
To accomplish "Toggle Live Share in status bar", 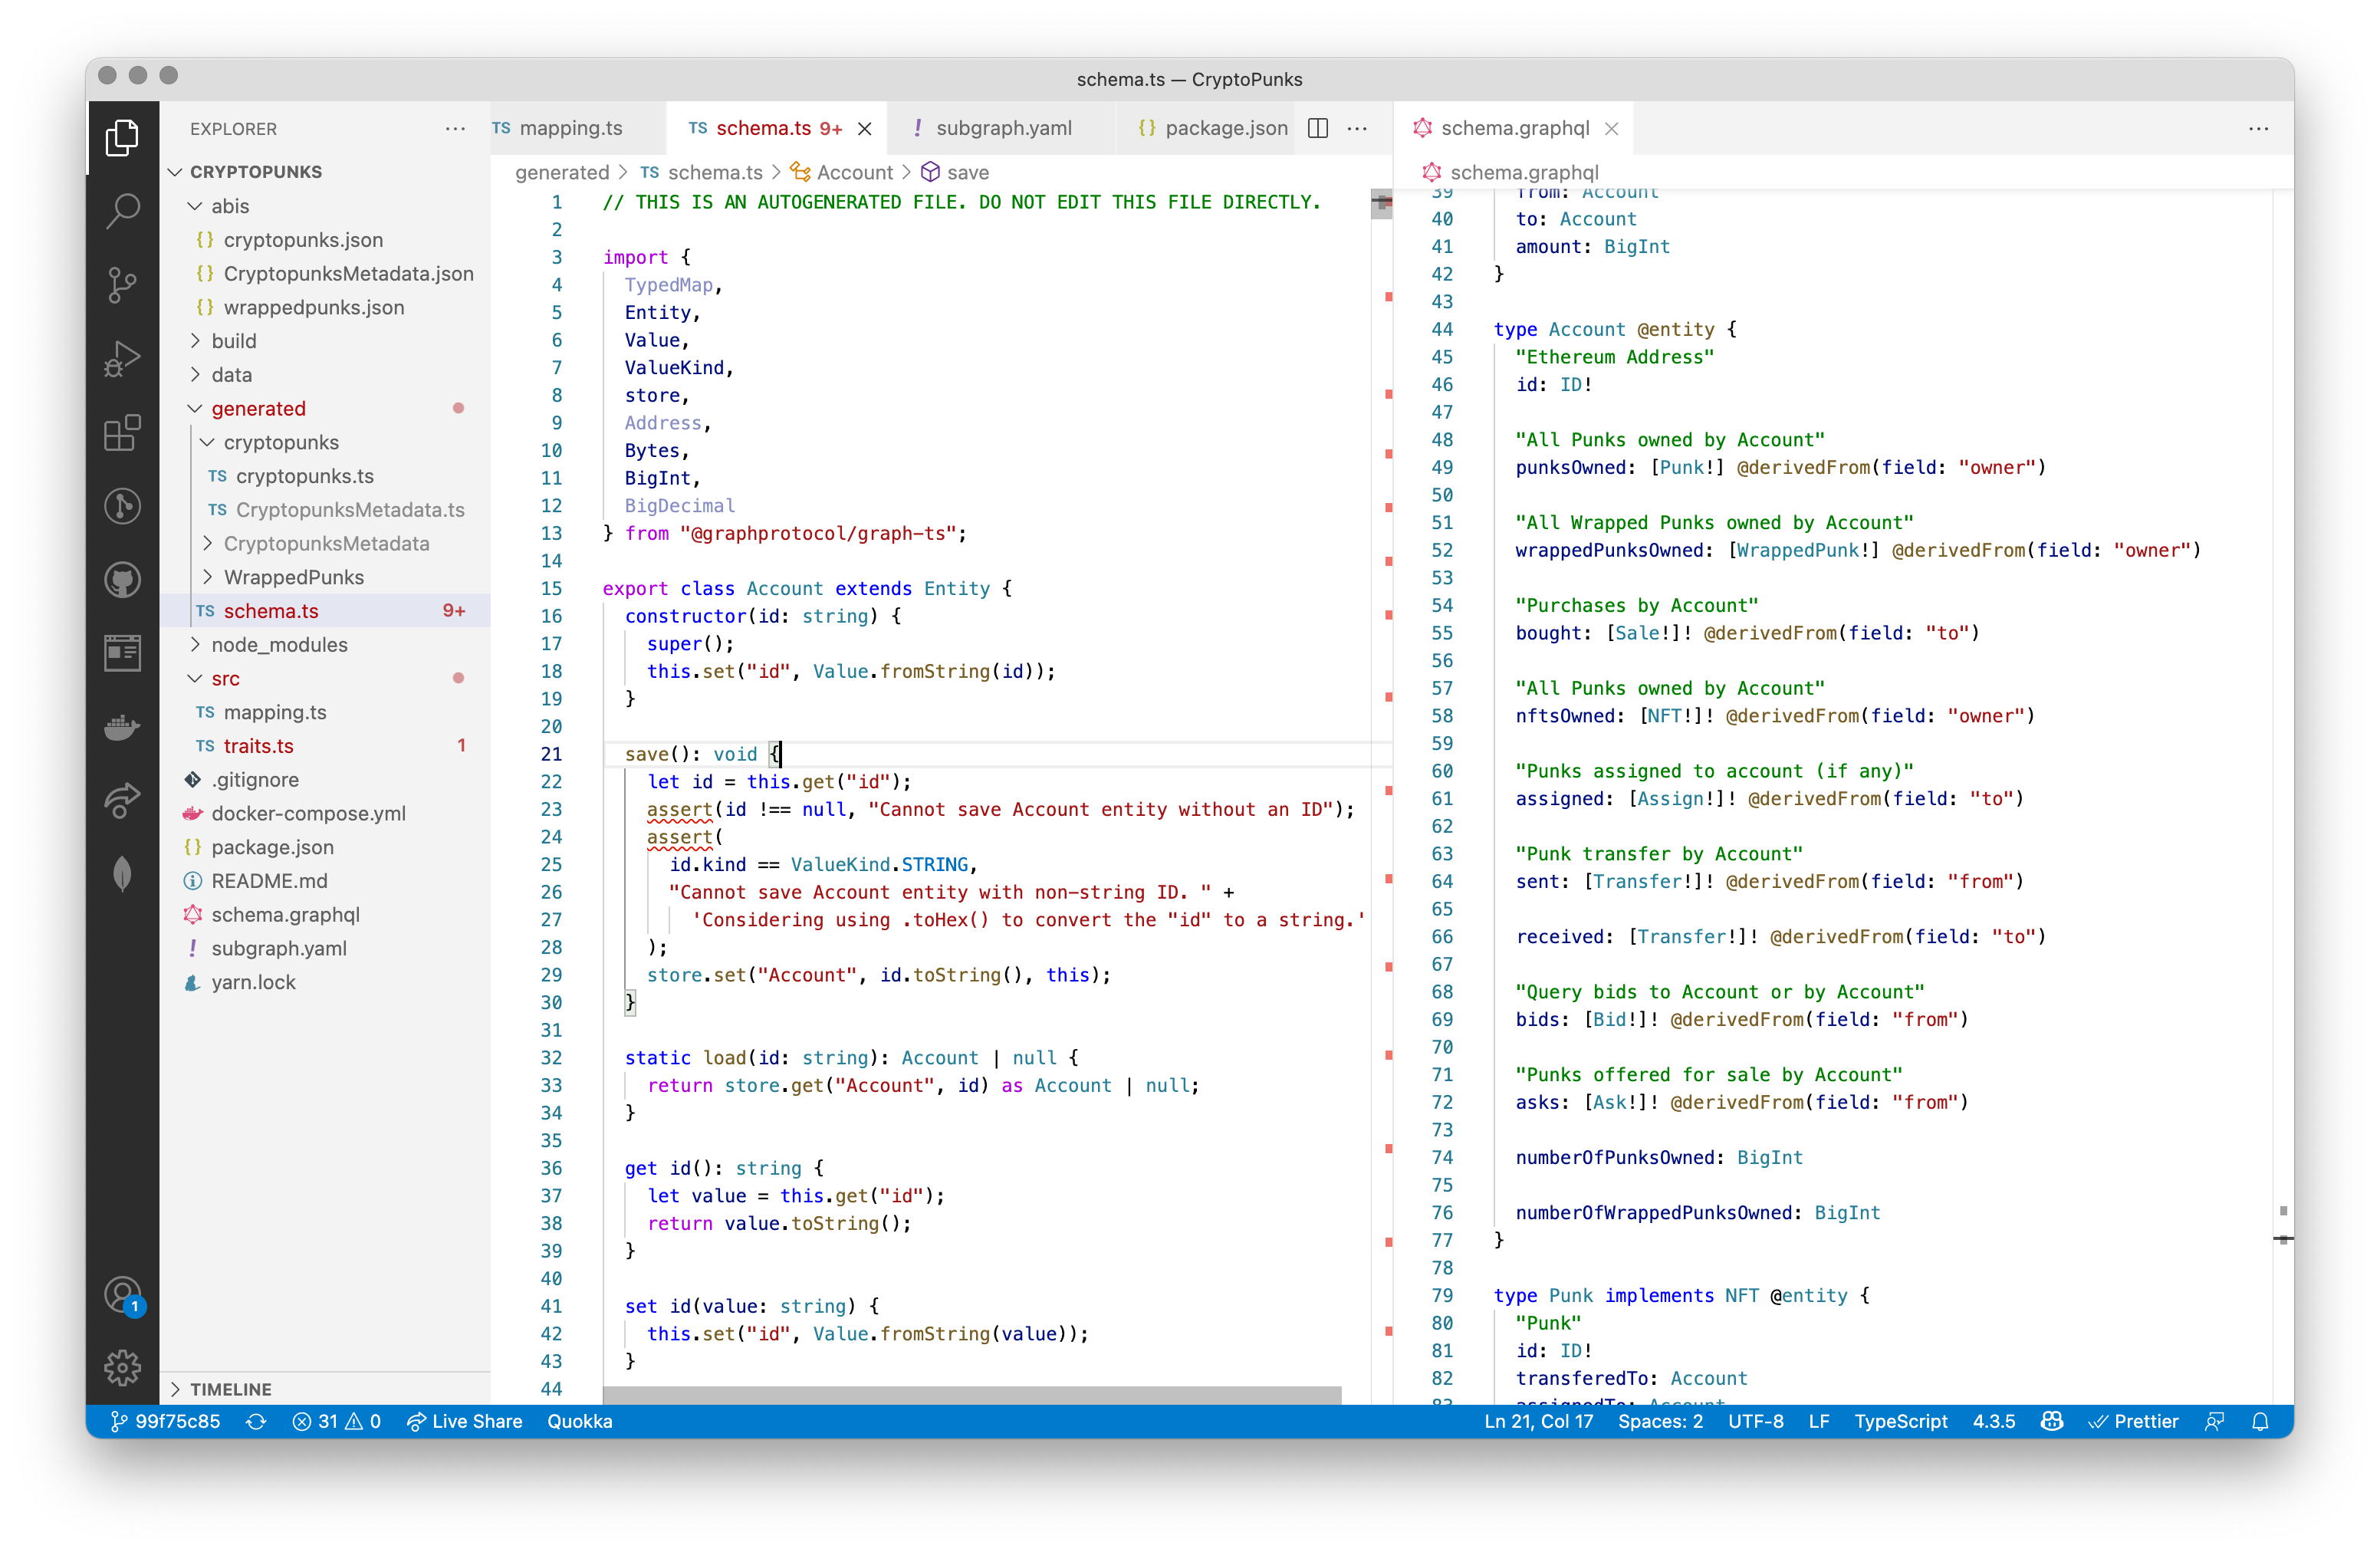I will coord(464,1421).
